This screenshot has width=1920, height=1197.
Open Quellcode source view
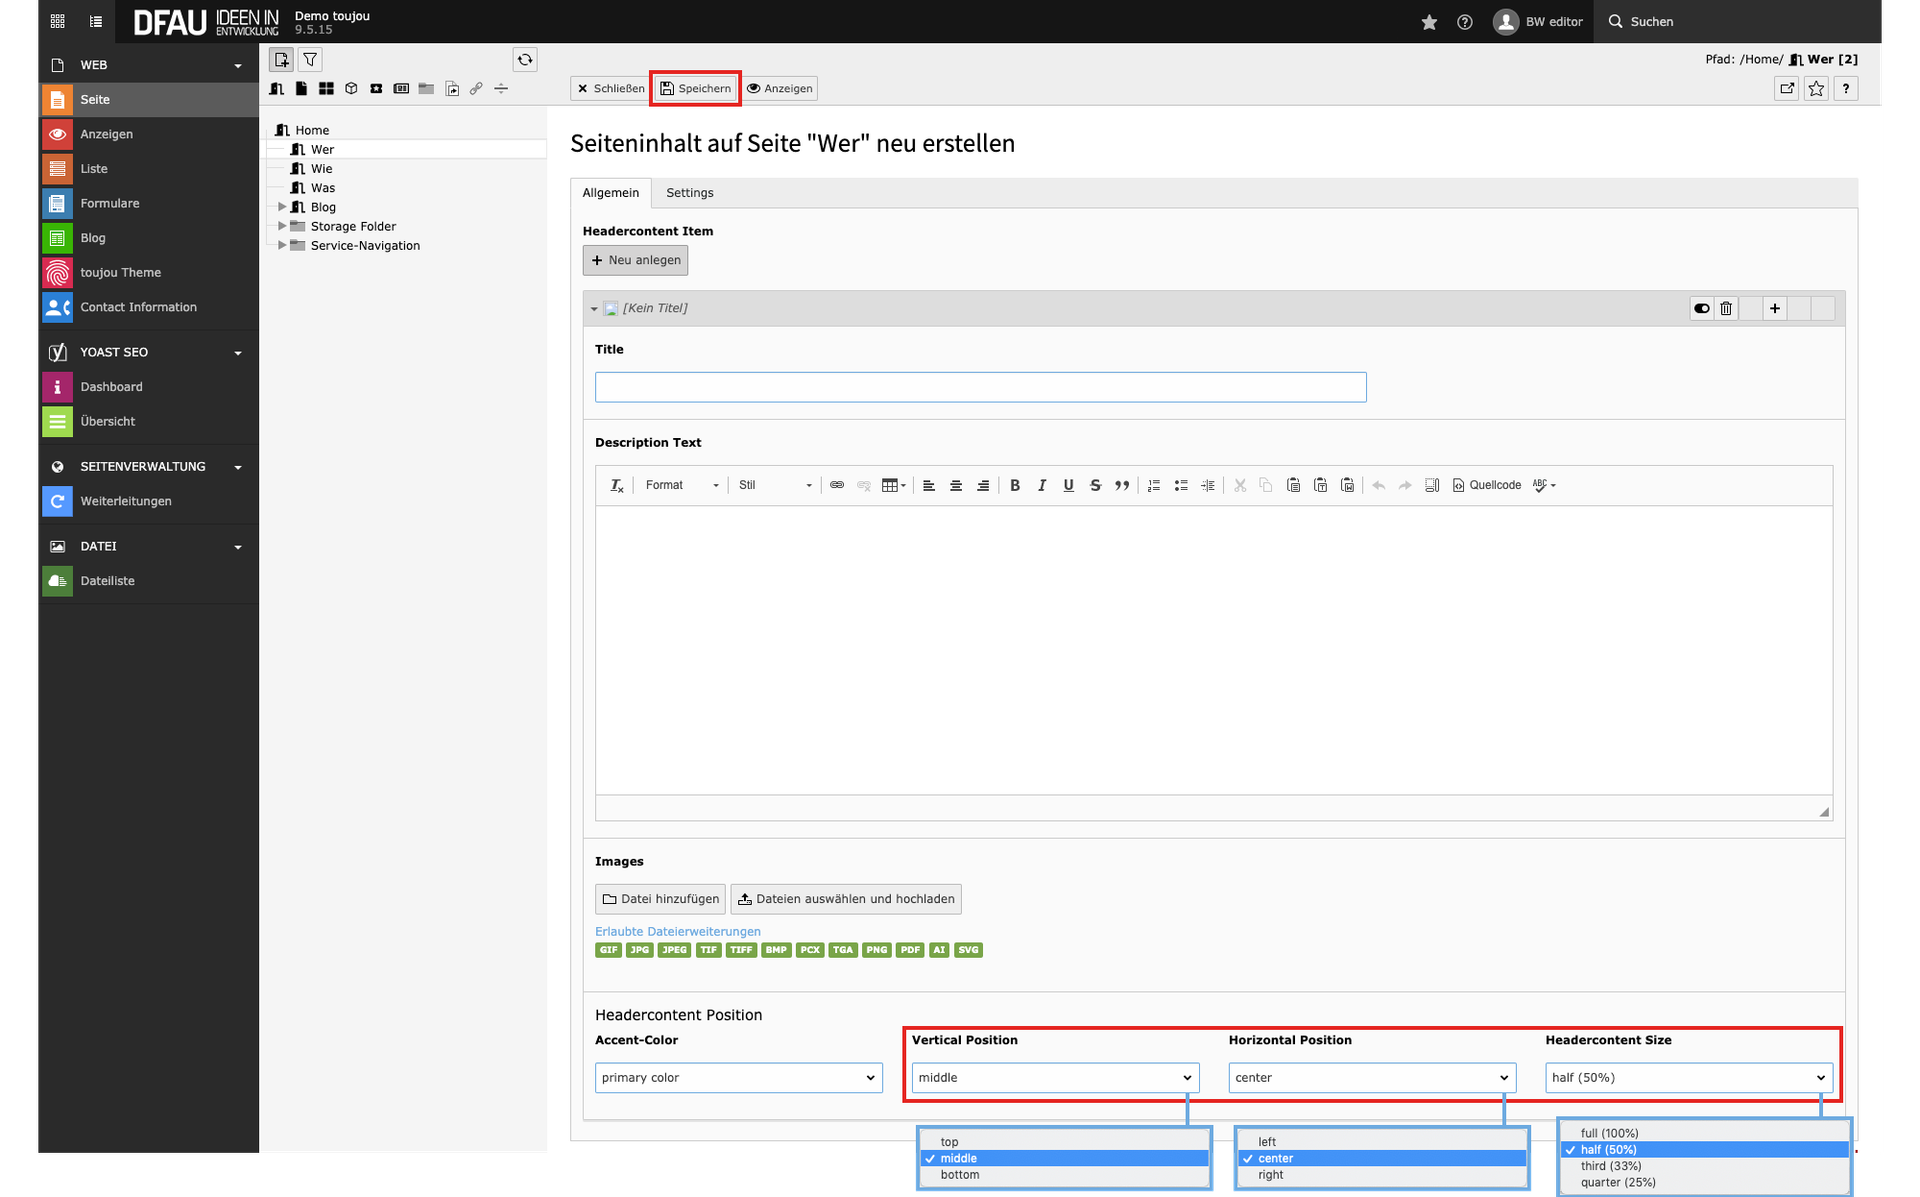tap(1487, 485)
